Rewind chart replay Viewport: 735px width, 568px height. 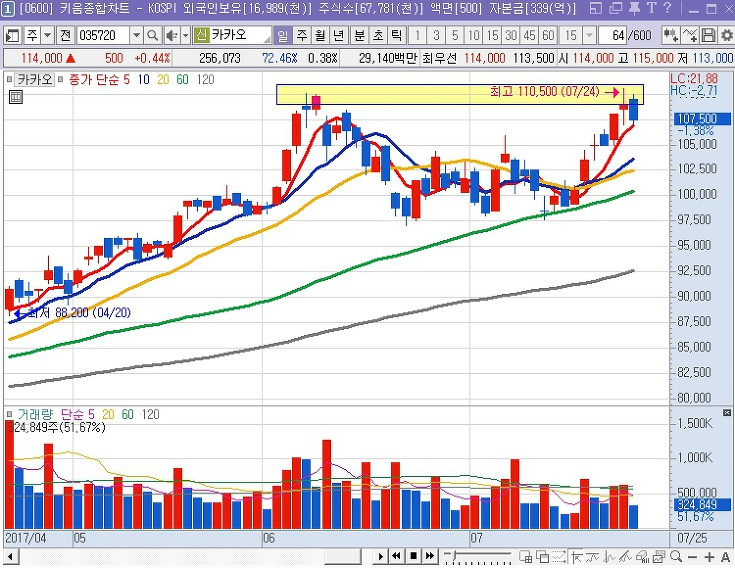397,557
